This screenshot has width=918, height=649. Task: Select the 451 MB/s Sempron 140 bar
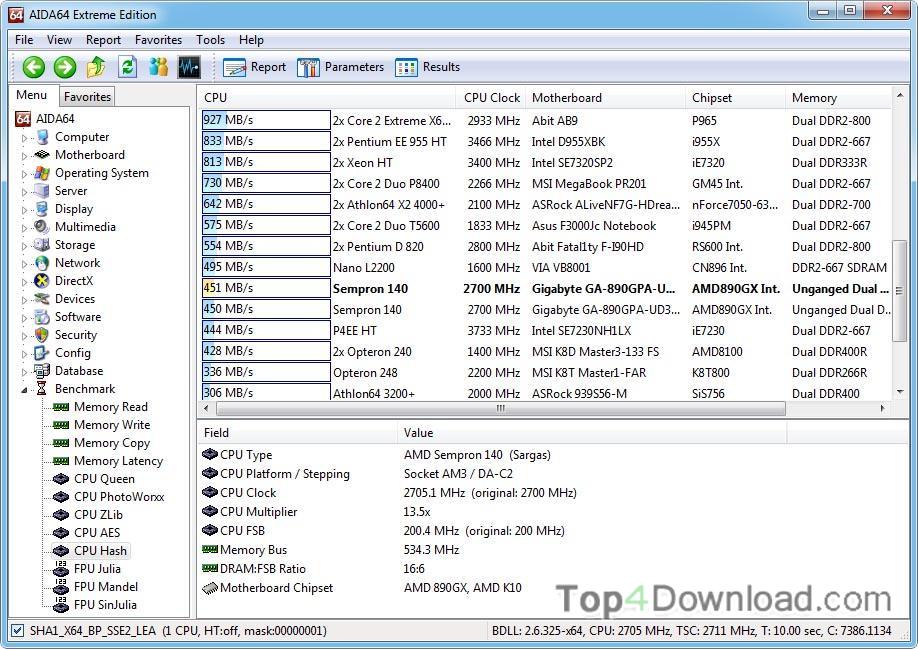[x=266, y=288]
